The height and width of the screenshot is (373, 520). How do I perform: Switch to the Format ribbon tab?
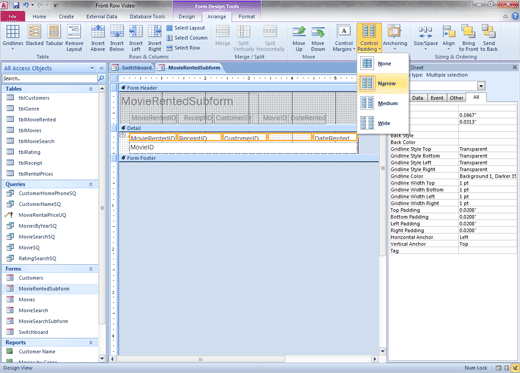pos(247,16)
